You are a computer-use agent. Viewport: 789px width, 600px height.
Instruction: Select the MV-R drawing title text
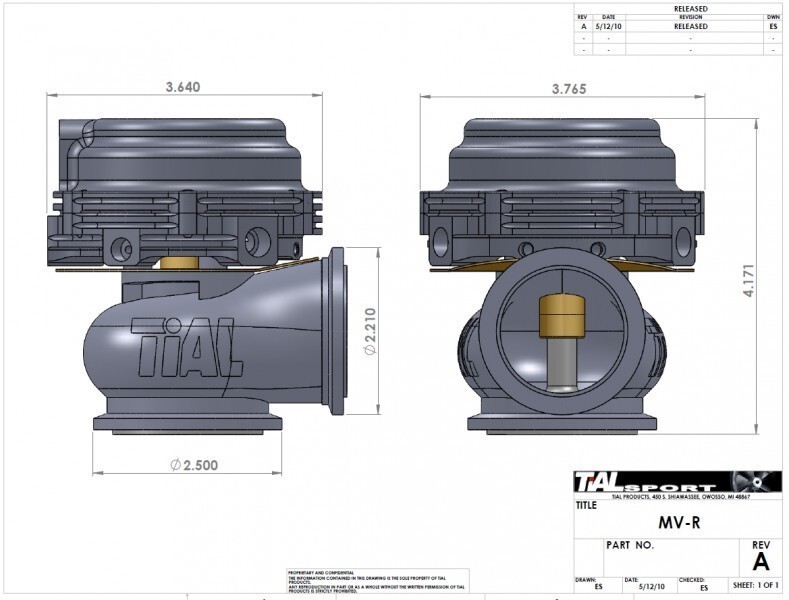tap(679, 522)
